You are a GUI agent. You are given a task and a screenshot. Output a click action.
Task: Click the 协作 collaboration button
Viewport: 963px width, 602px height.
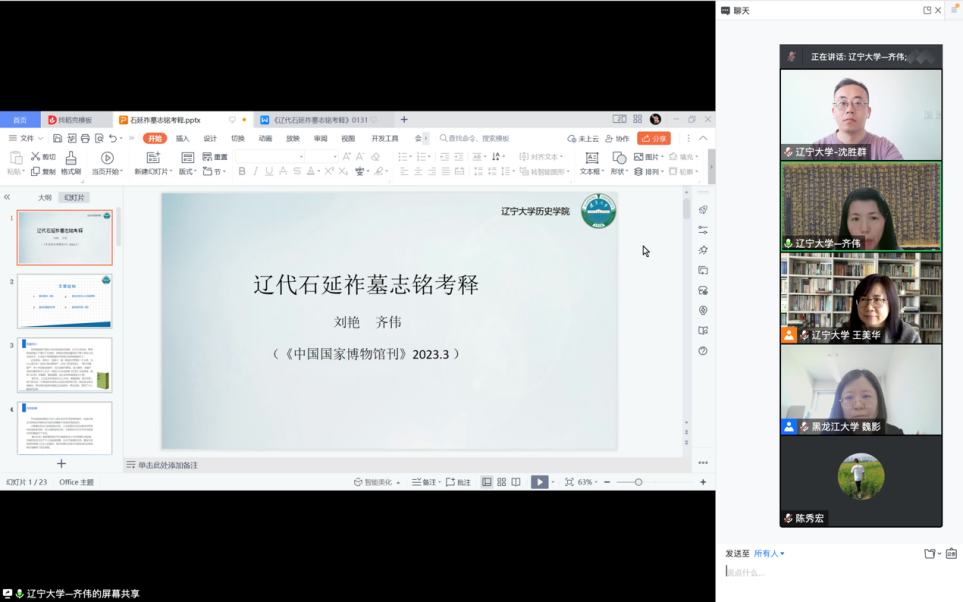(618, 139)
